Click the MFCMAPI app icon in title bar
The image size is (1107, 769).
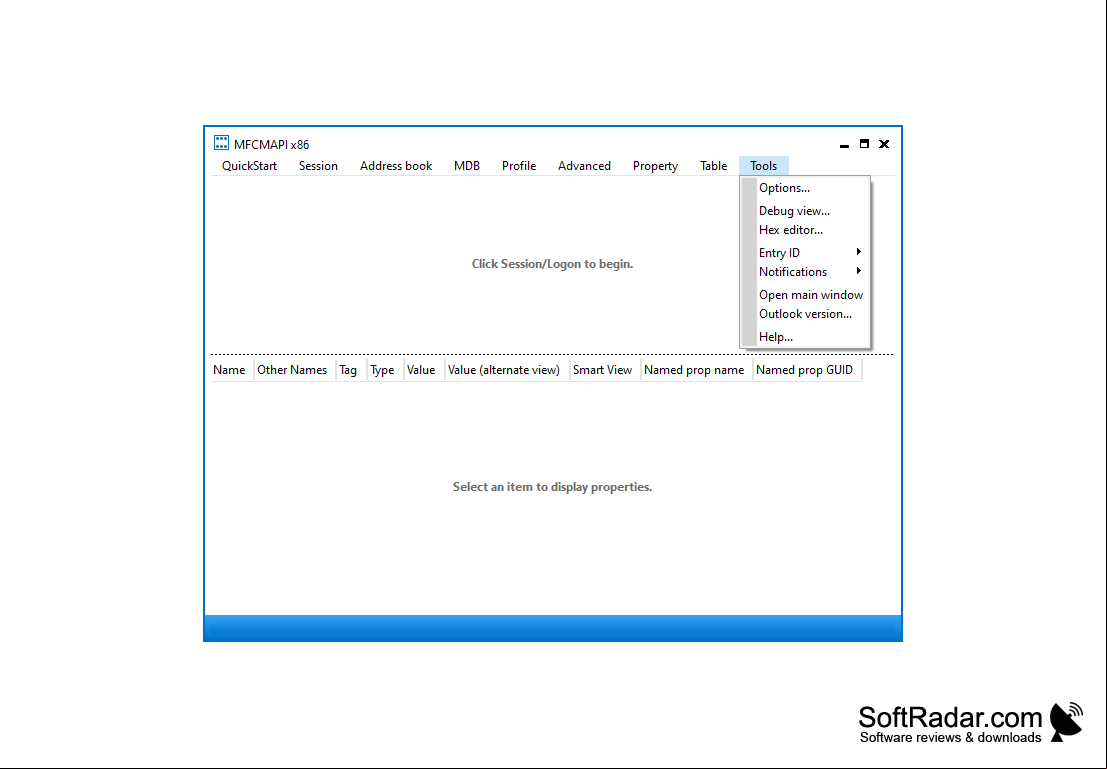coord(221,143)
